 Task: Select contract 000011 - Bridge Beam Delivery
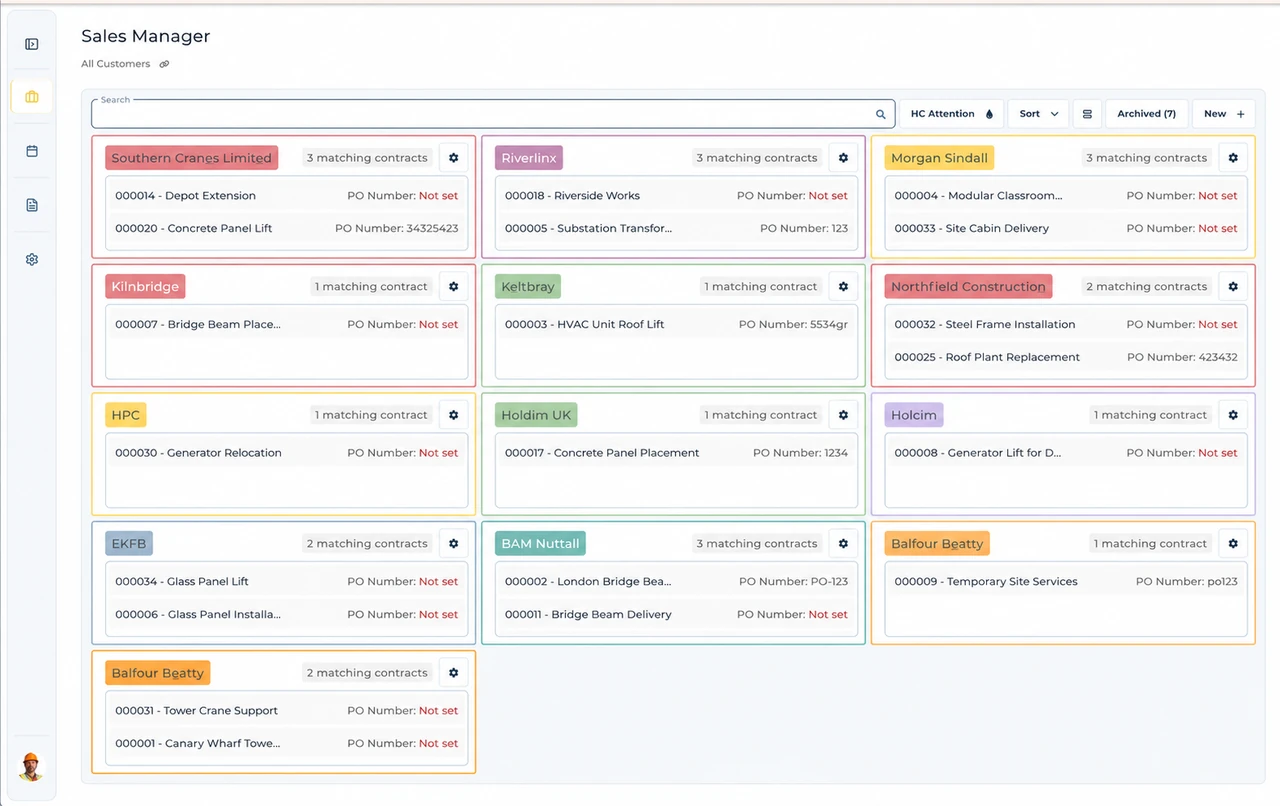tap(676, 615)
